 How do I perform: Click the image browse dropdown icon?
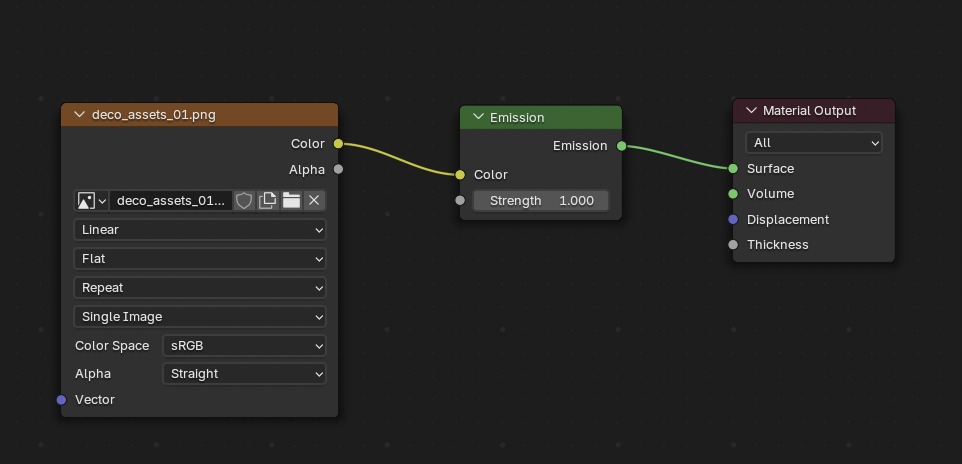pyautogui.click(x=91, y=201)
